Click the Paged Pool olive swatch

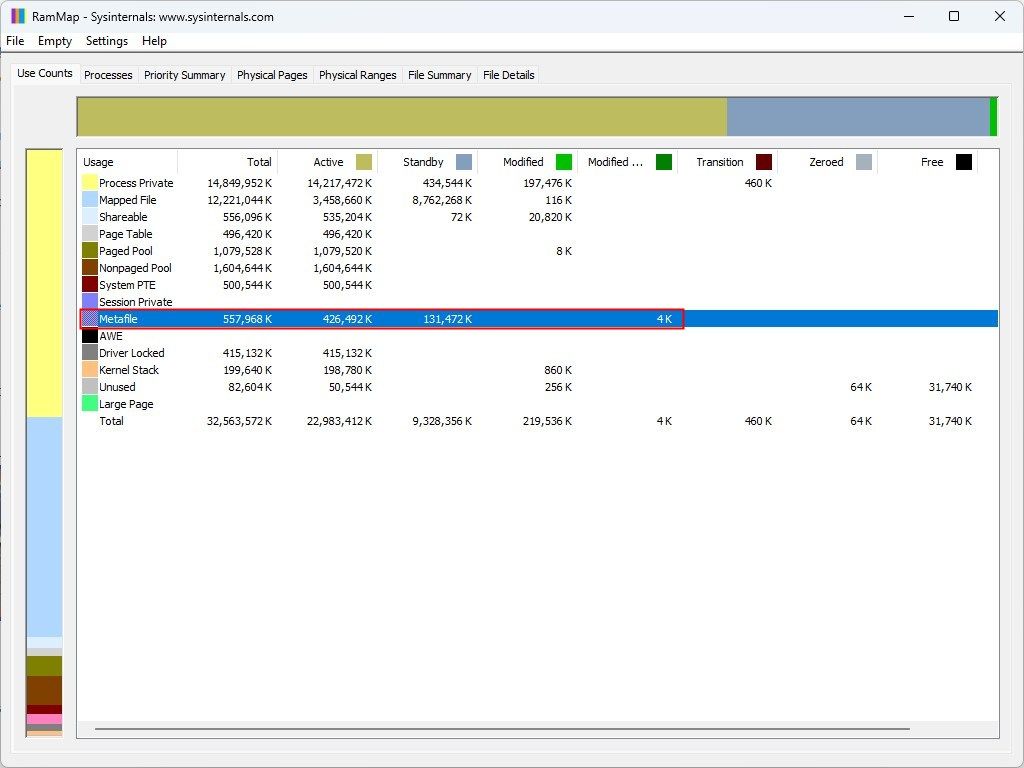point(89,251)
